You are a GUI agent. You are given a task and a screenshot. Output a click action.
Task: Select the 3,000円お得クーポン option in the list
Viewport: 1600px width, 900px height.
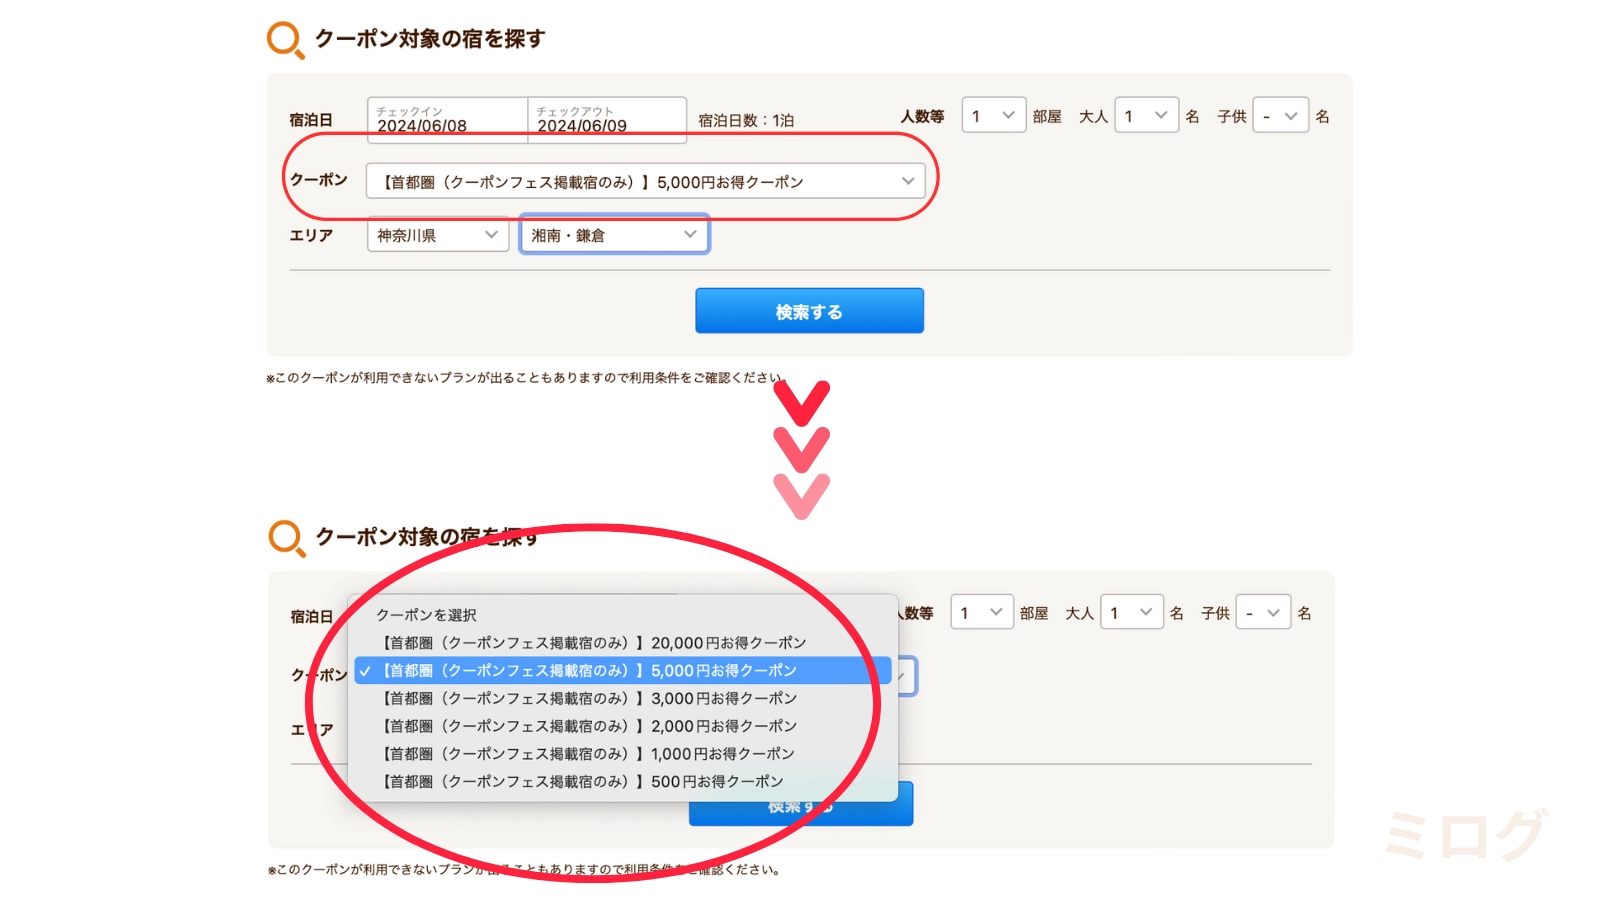click(x=622, y=698)
